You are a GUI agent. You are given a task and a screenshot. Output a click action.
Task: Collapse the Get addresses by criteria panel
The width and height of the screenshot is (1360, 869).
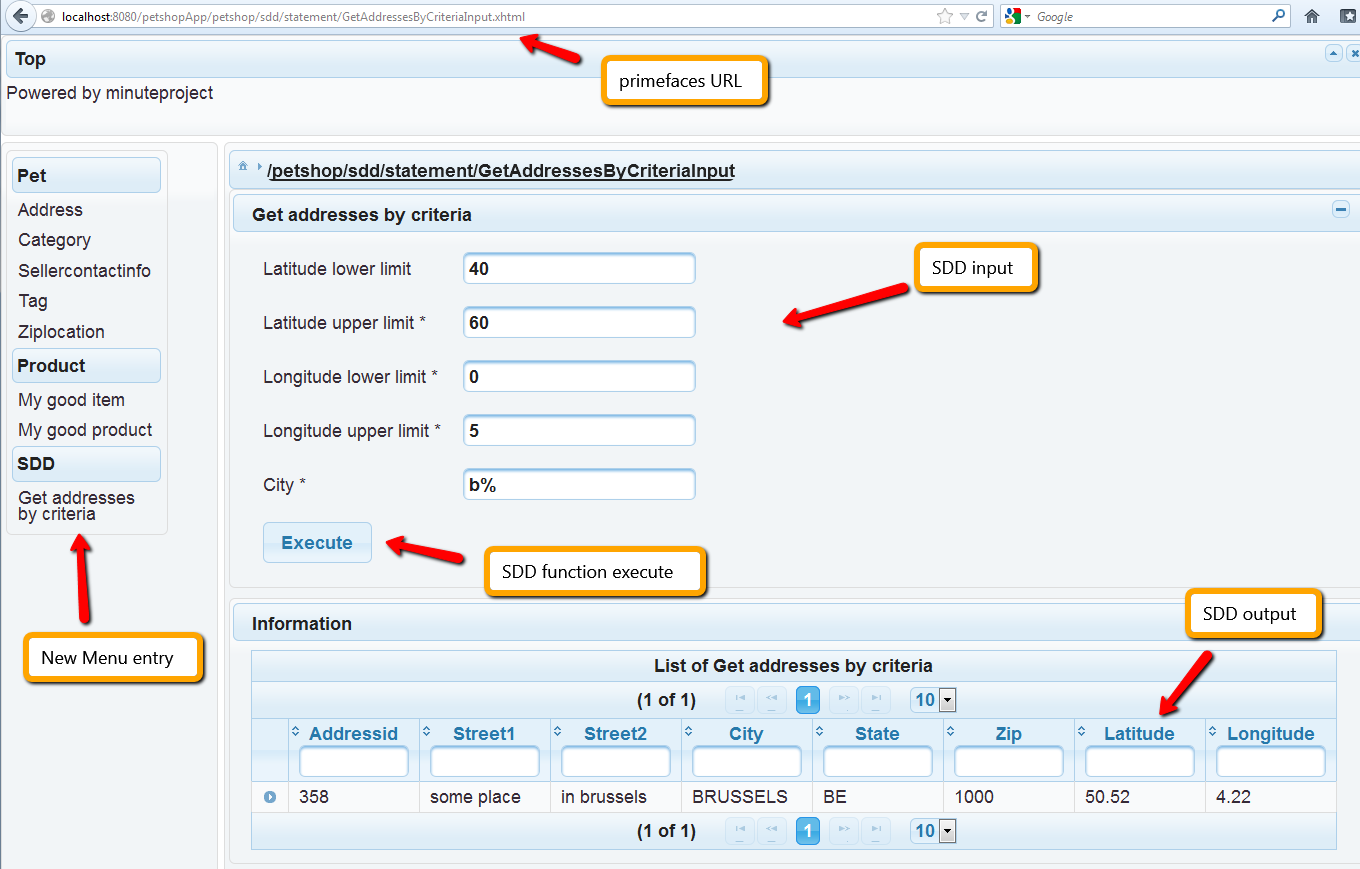(1340, 210)
